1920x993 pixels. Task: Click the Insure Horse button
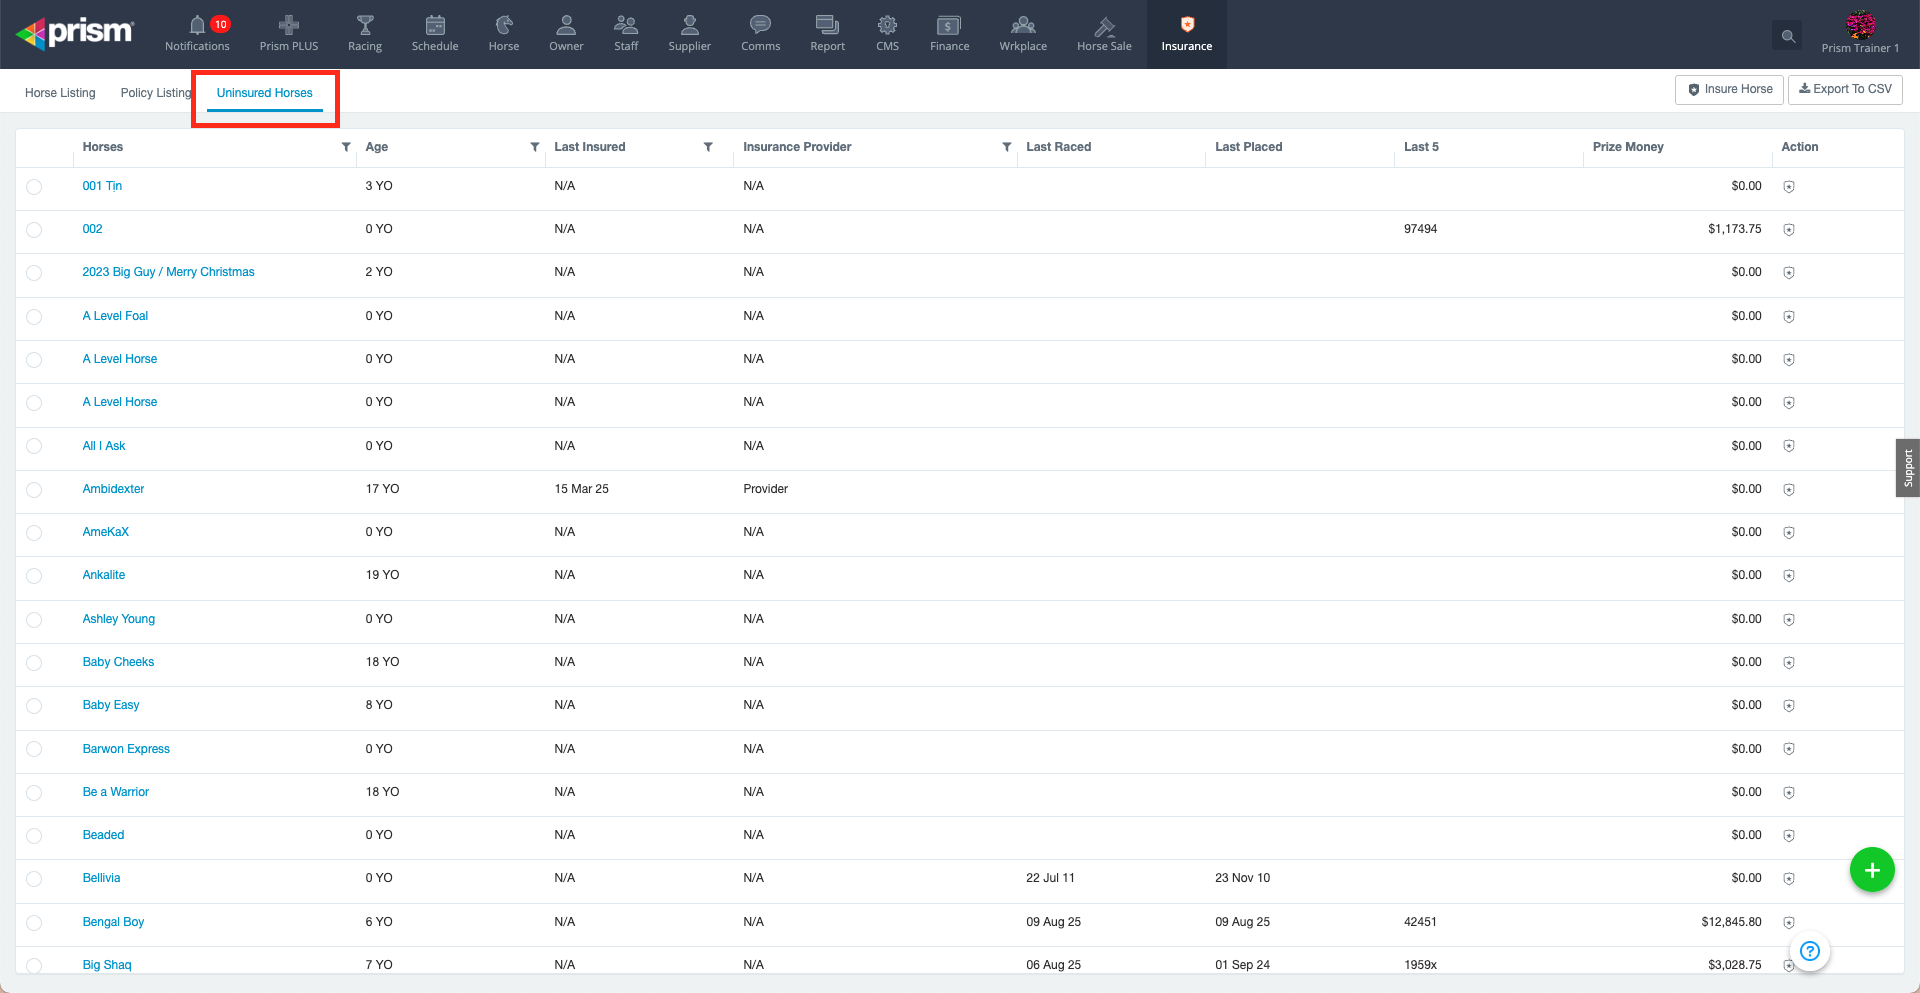tap(1729, 89)
